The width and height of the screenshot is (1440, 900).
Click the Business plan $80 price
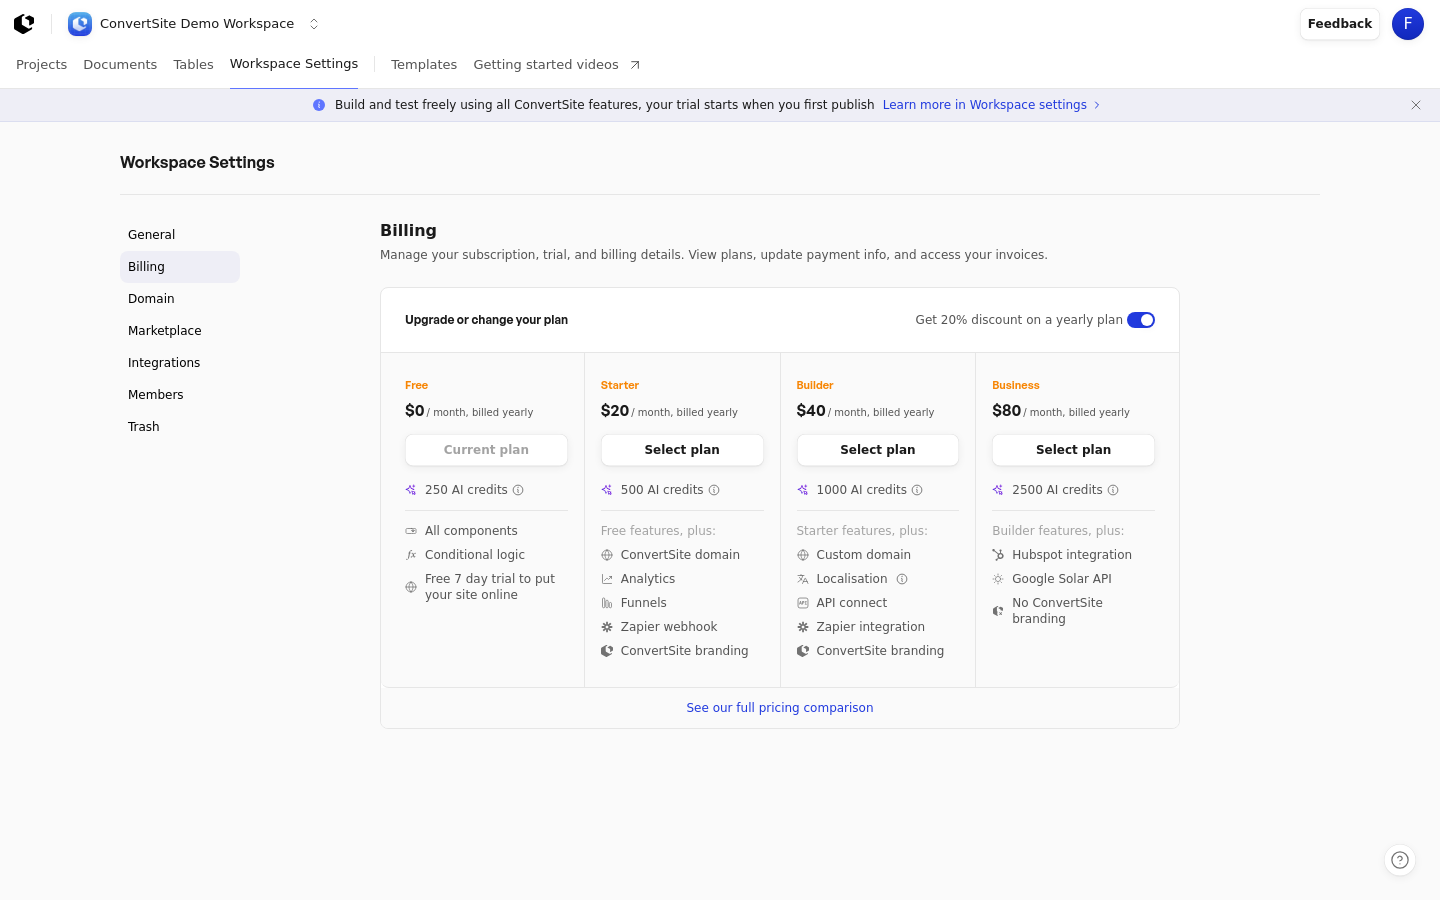point(1007,411)
